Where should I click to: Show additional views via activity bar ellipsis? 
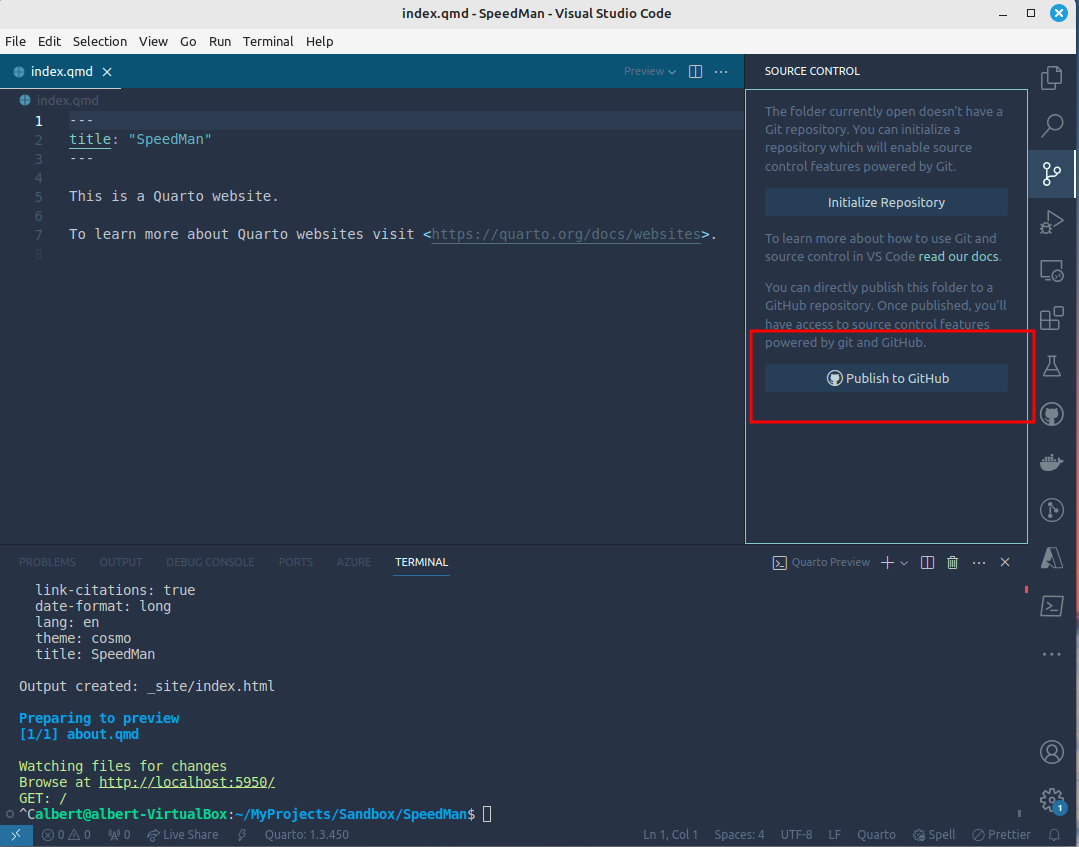point(1051,654)
